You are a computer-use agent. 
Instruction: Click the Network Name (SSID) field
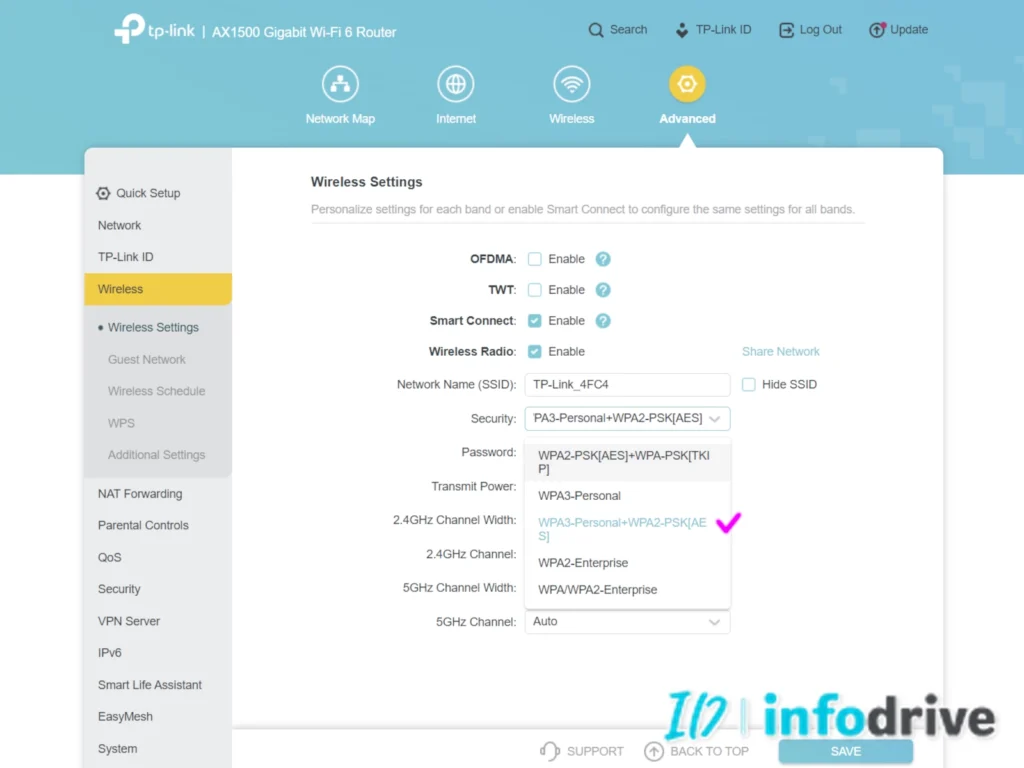tap(627, 385)
